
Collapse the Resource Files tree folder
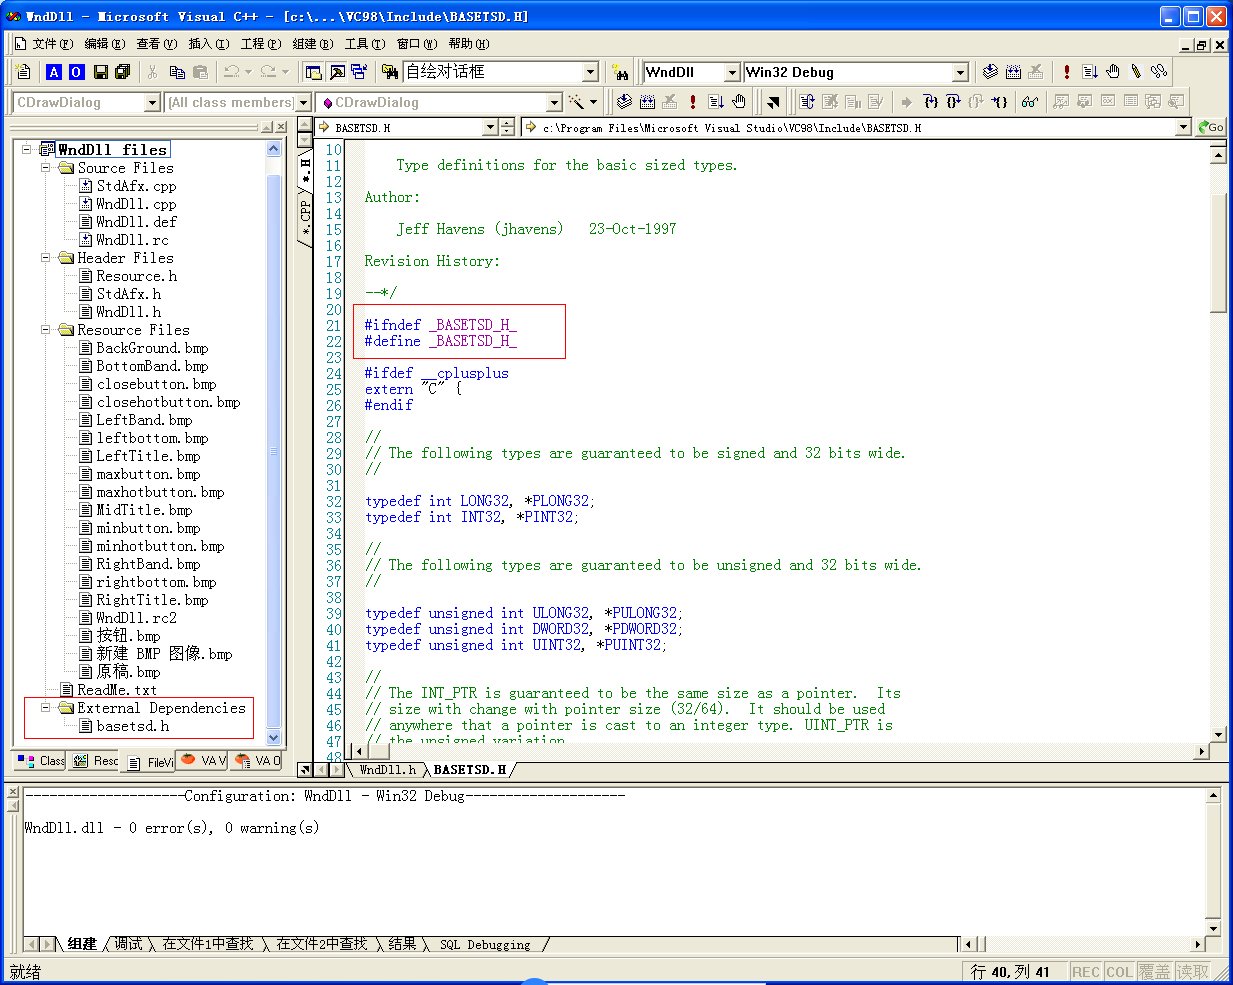[x=46, y=330]
